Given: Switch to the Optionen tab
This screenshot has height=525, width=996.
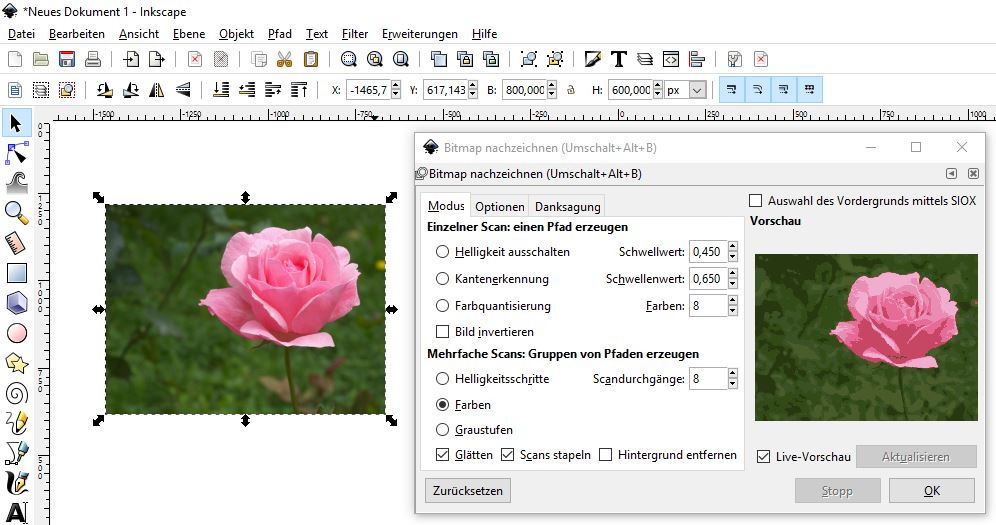Looking at the screenshot, I should coord(499,206).
